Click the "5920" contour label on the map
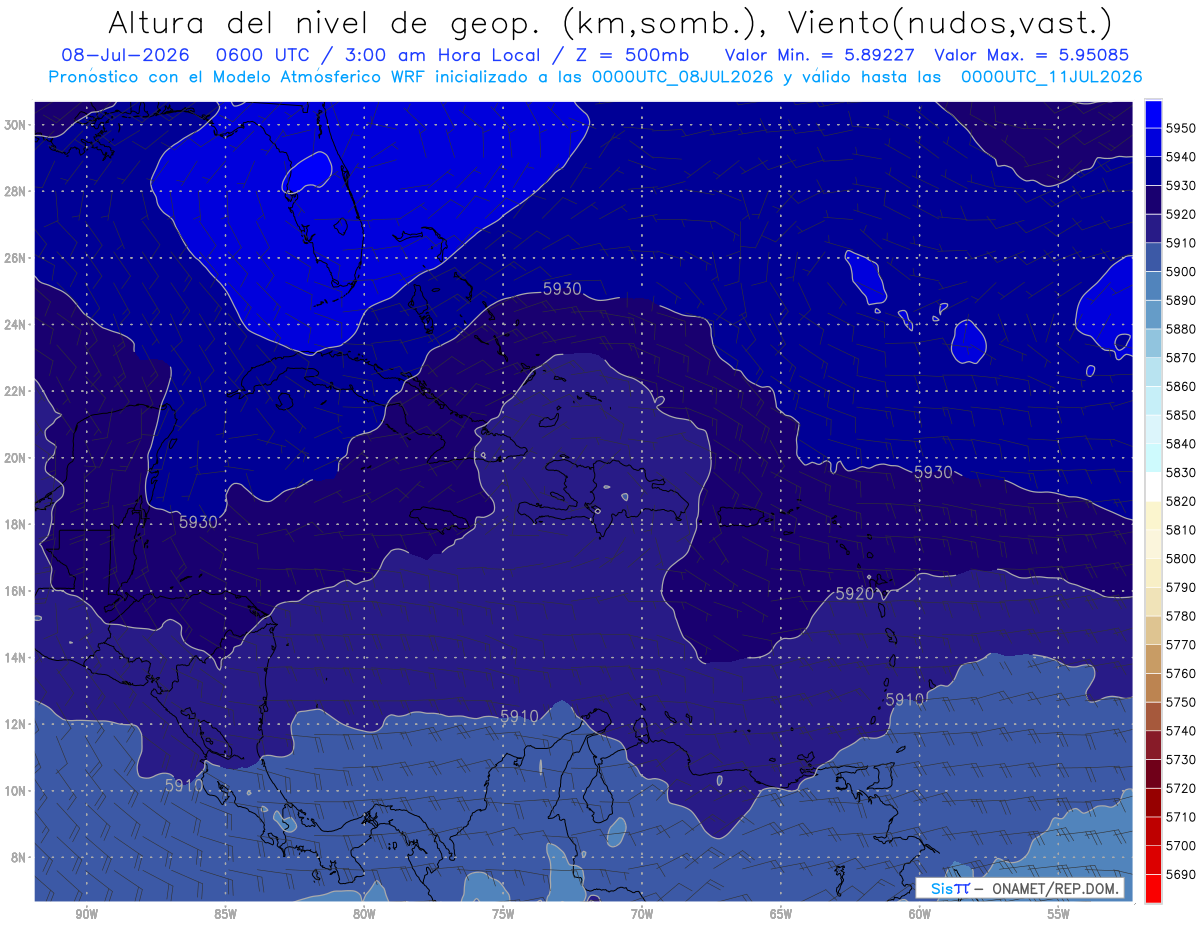 [x=855, y=594]
